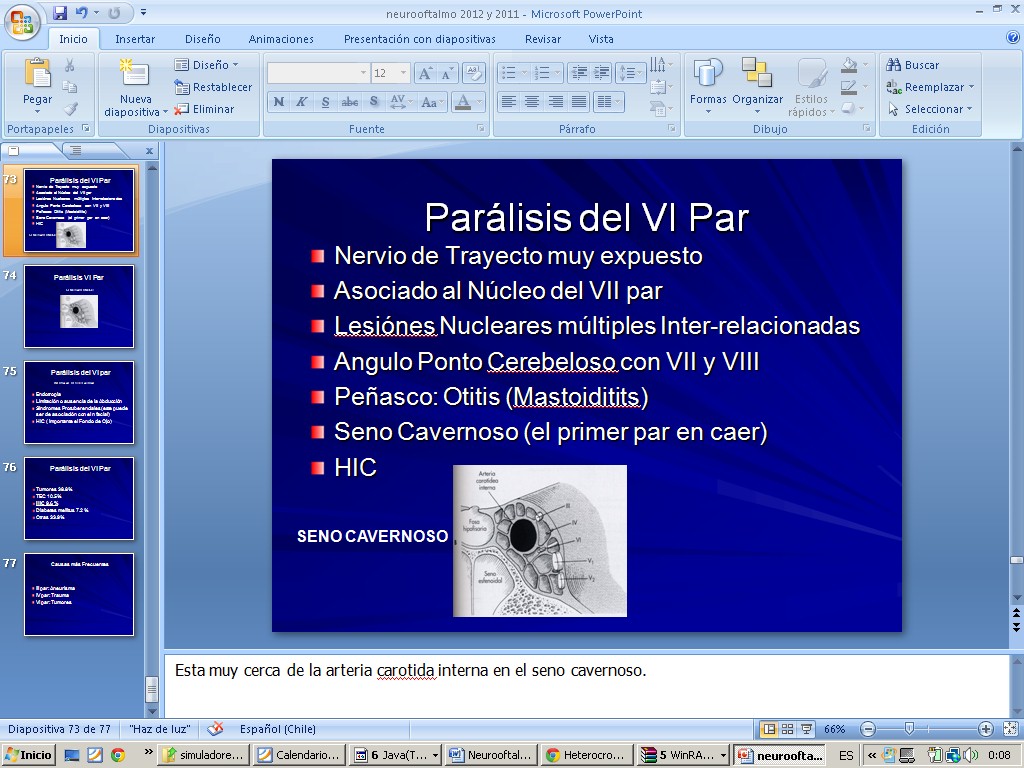Open the Animaciones ribbon tab
Image resolution: width=1024 pixels, height=768 pixels.
coord(281,39)
